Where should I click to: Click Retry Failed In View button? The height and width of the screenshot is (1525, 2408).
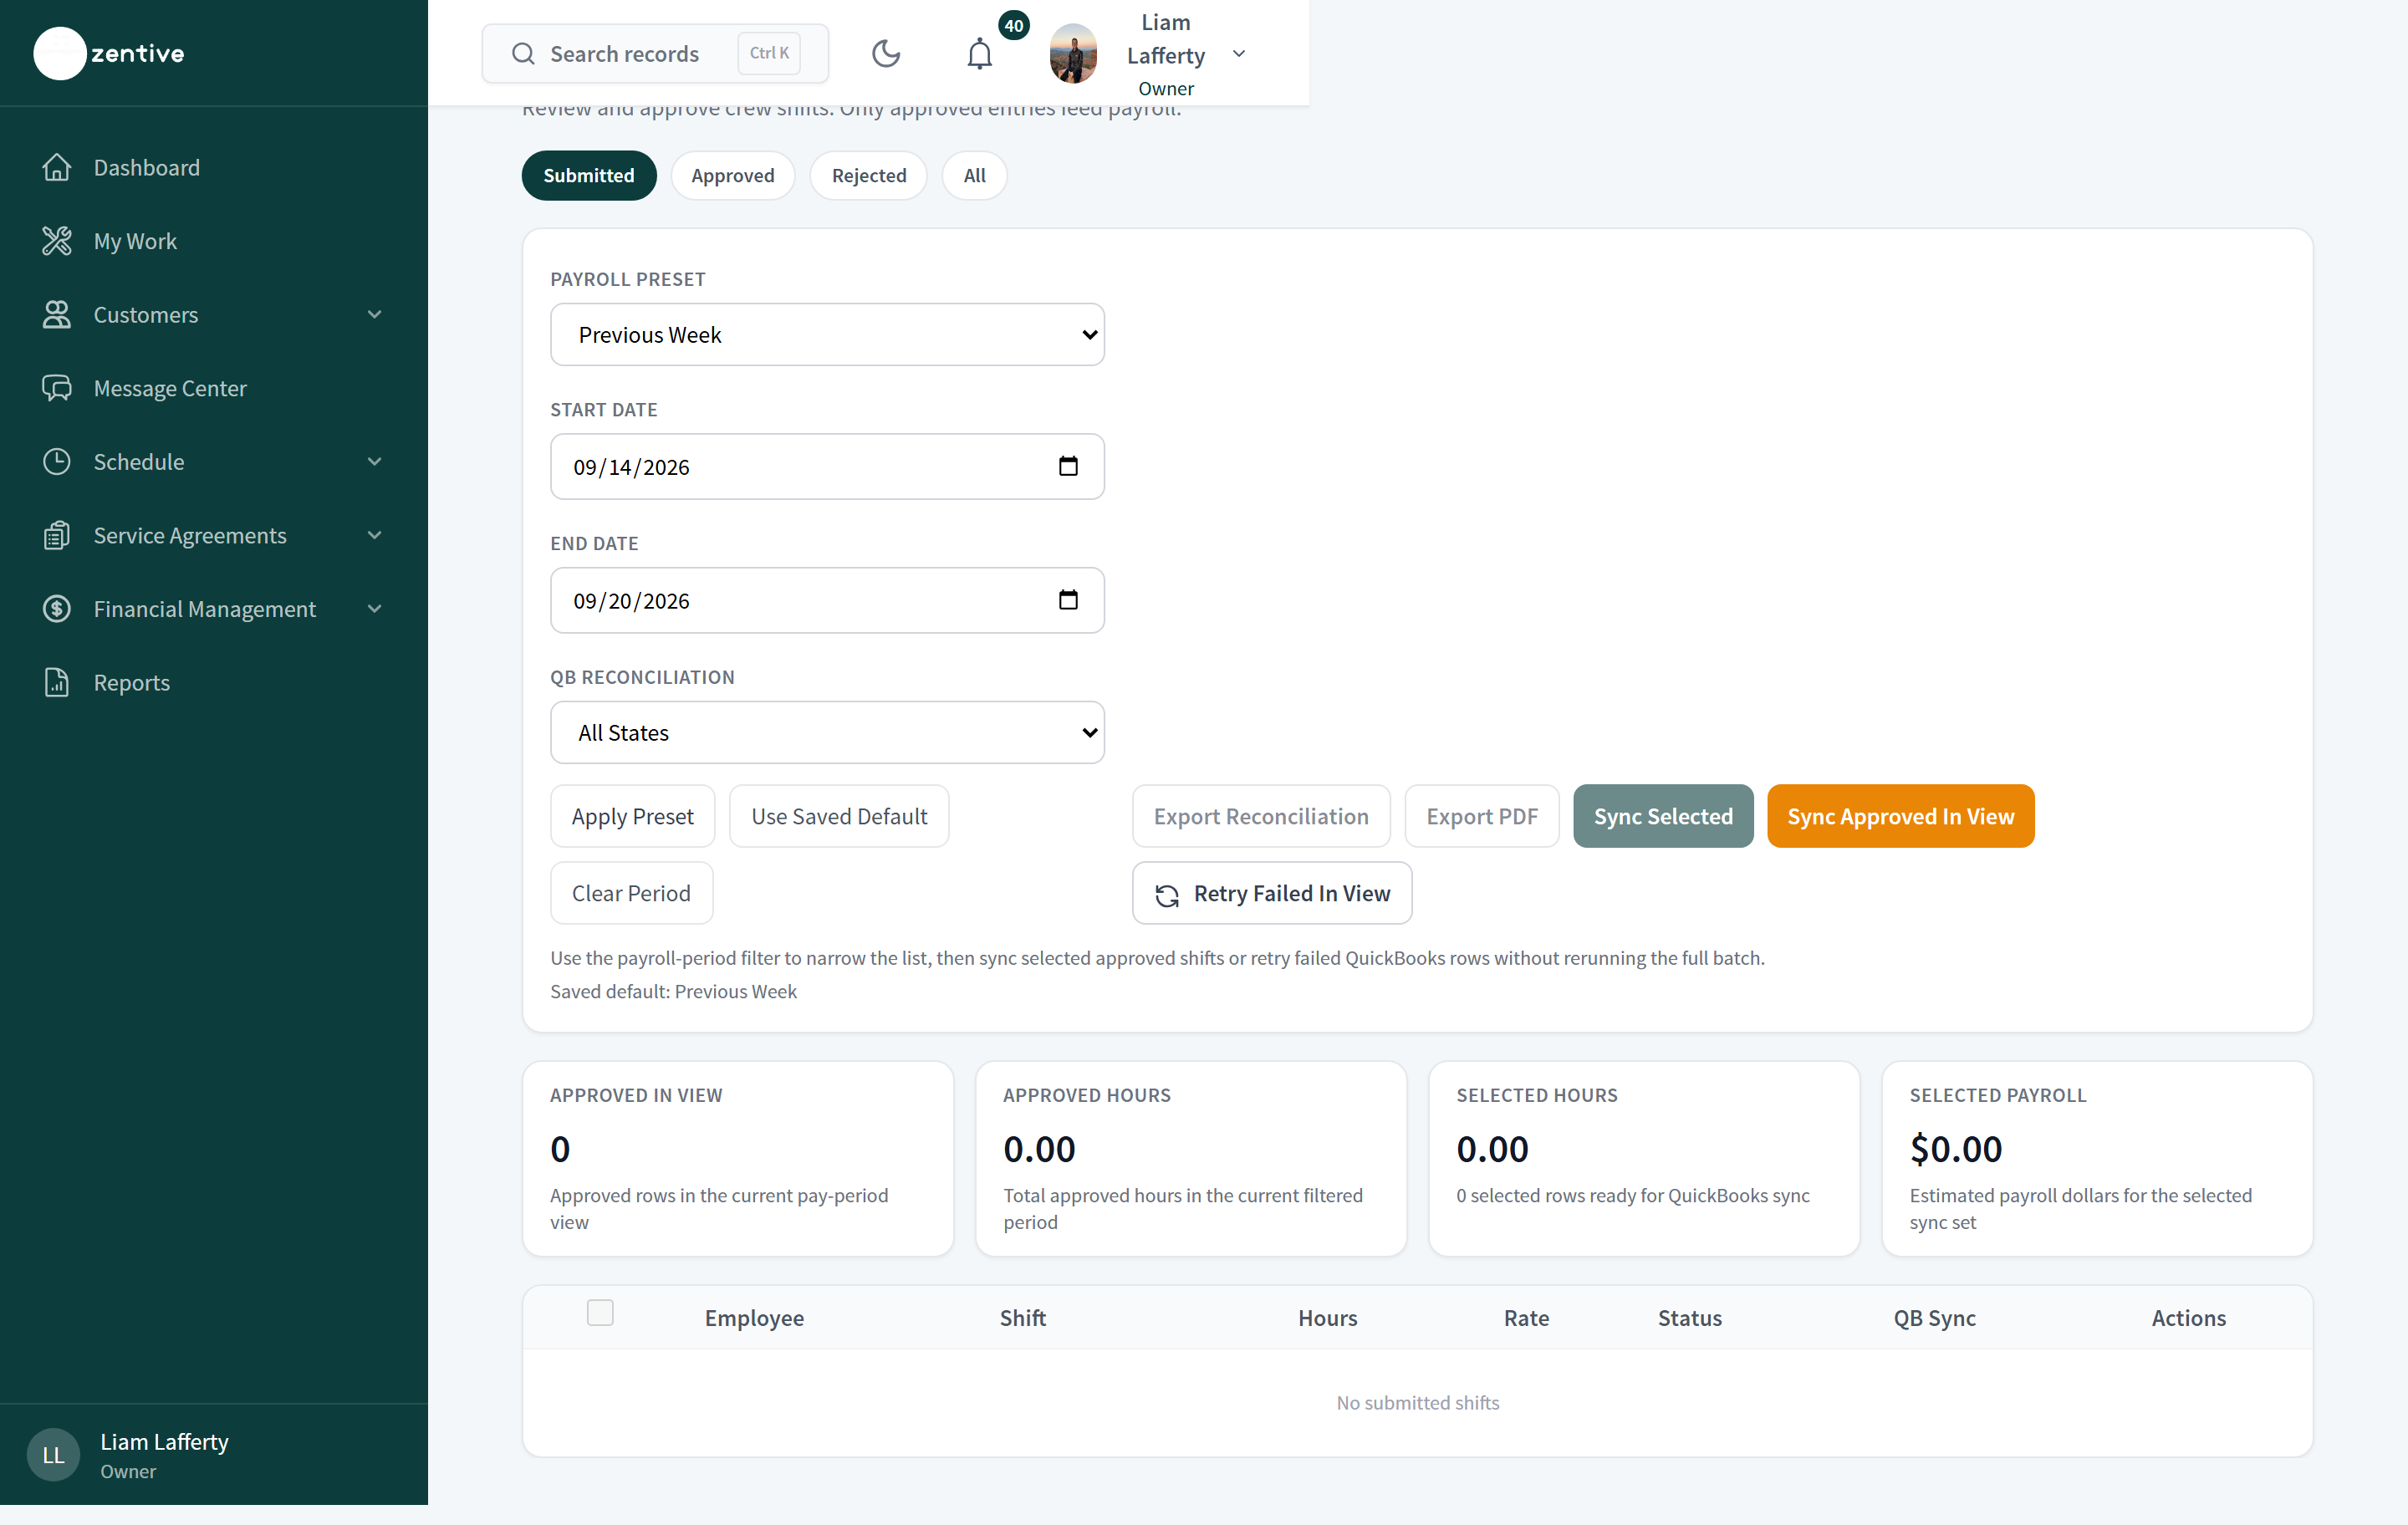pyautogui.click(x=1272, y=893)
